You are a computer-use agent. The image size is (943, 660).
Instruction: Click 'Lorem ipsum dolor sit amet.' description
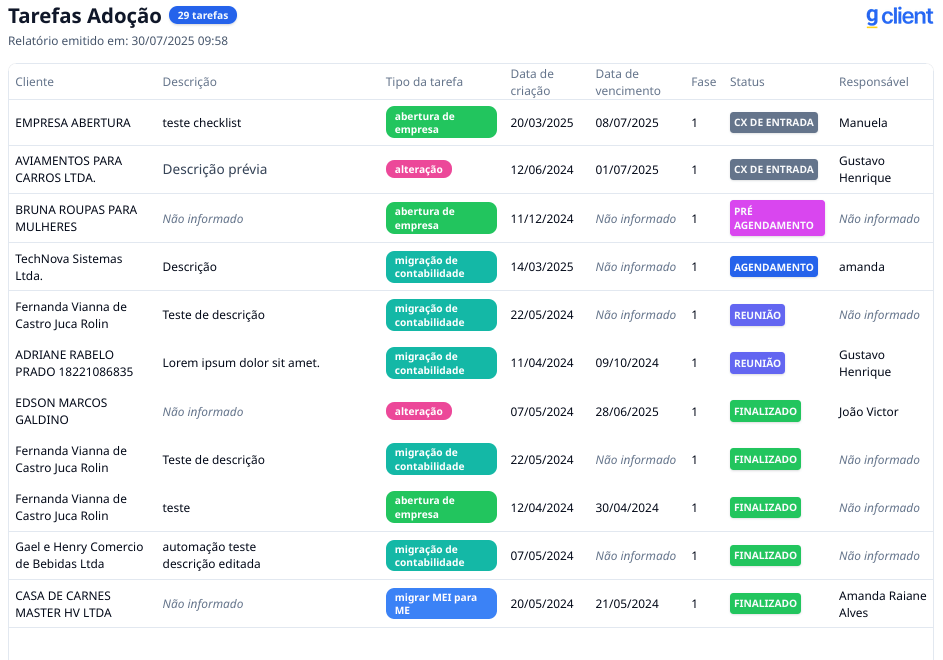click(x=241, y=363)
